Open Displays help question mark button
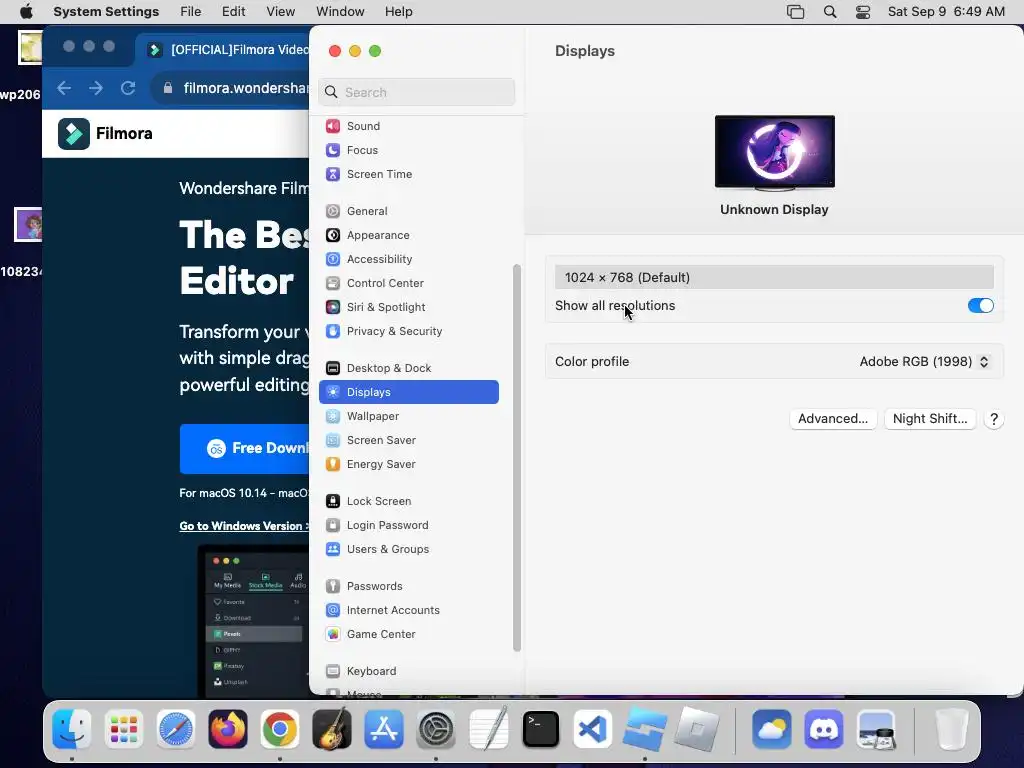This screenshot has height=768, width=1024. [x=993, y=419]
